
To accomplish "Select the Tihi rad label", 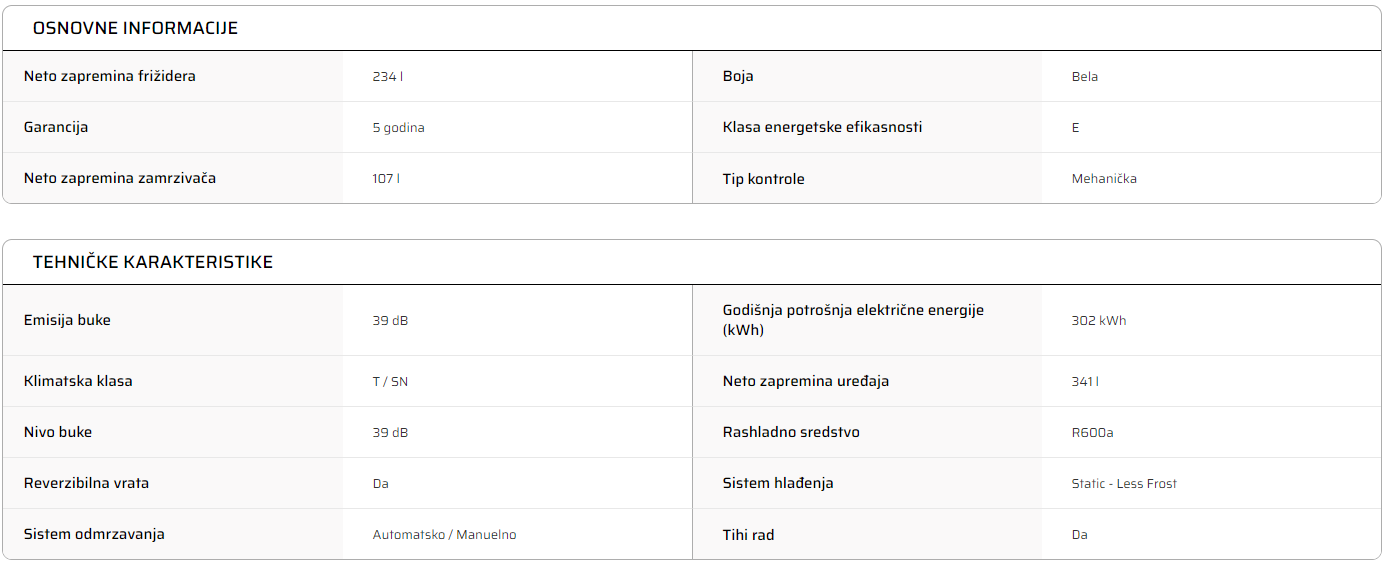I will [748, 535].
